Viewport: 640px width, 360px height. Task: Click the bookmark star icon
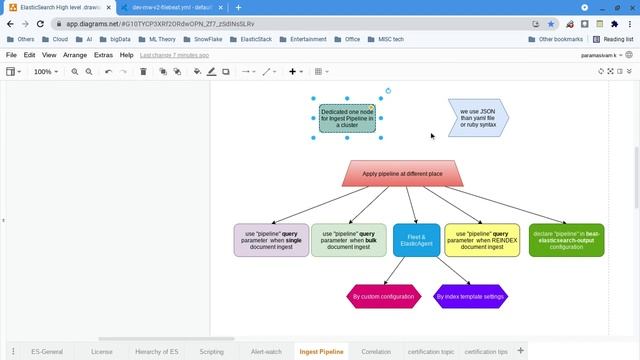coord(551,24)
